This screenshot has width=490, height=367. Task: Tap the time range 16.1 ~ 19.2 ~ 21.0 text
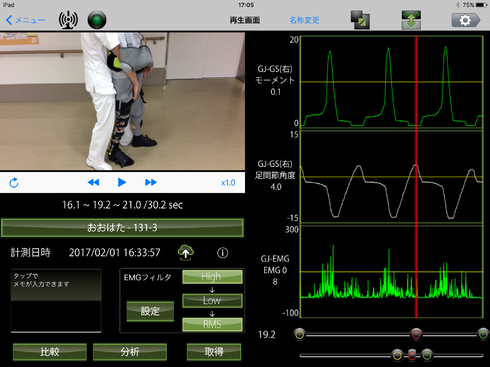(x=122, y=205)
